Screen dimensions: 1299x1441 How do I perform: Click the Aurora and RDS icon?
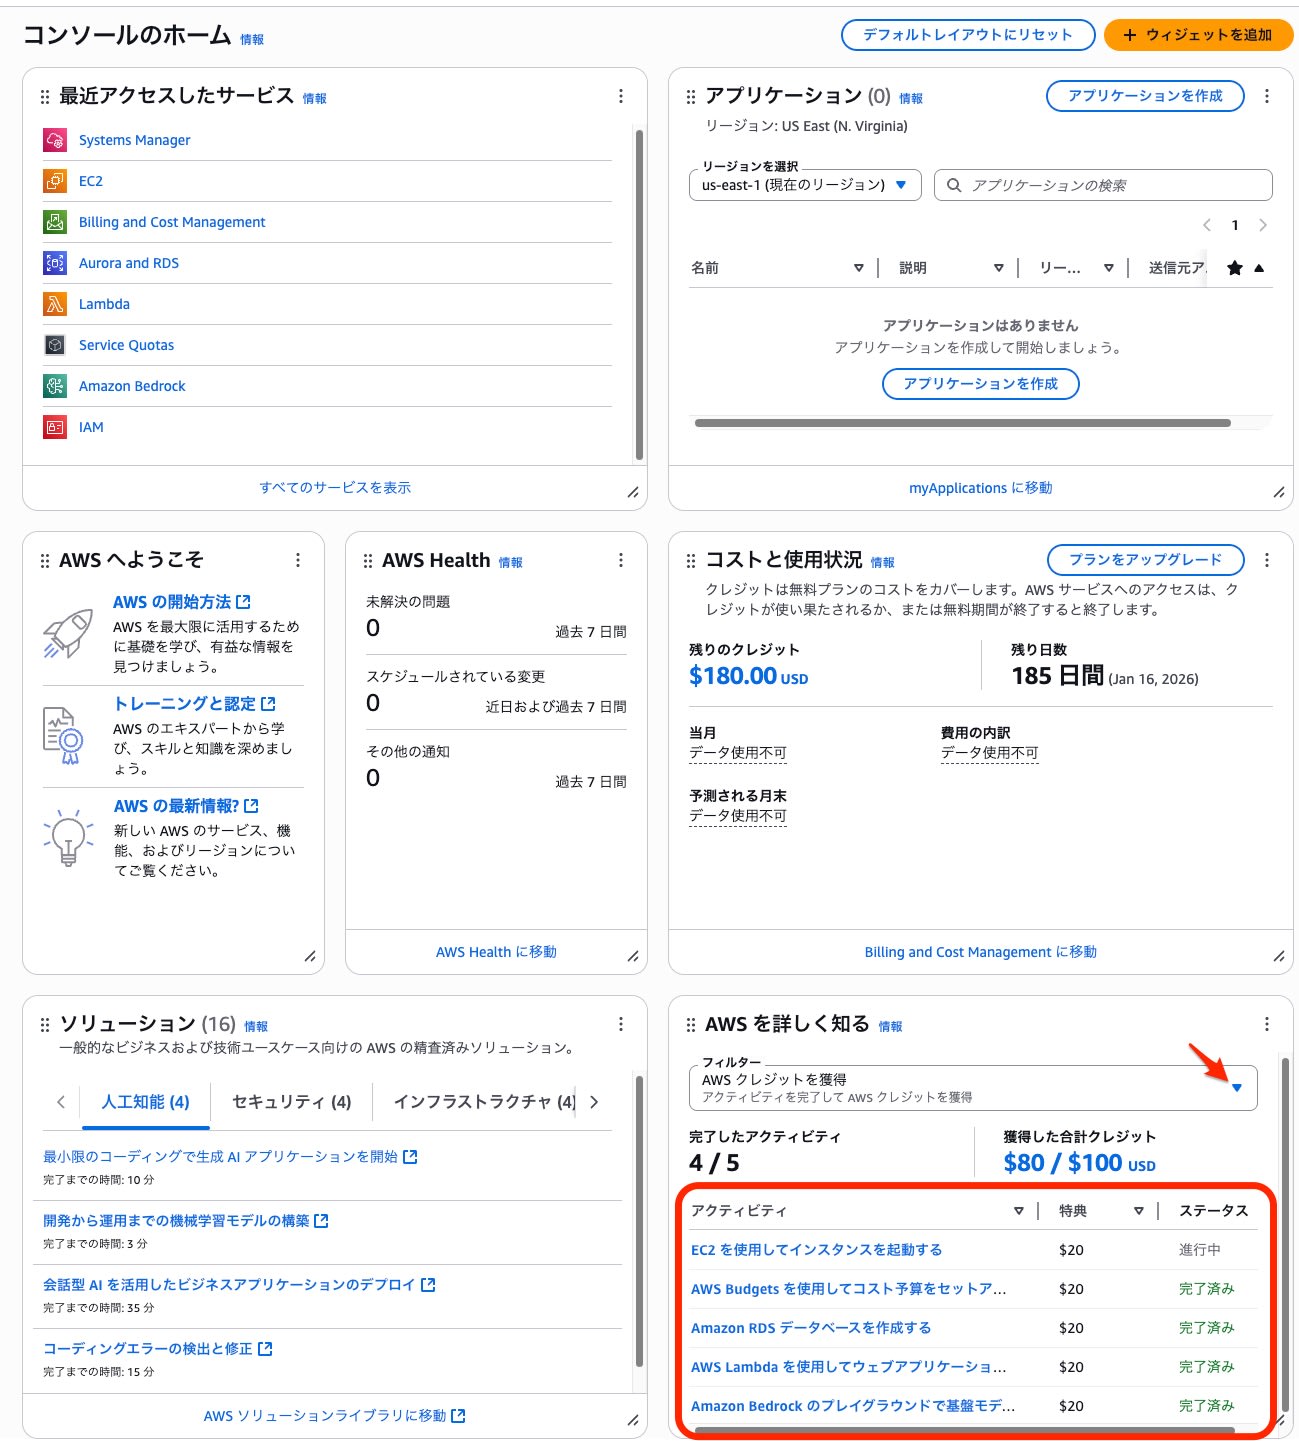click(55, 263)
